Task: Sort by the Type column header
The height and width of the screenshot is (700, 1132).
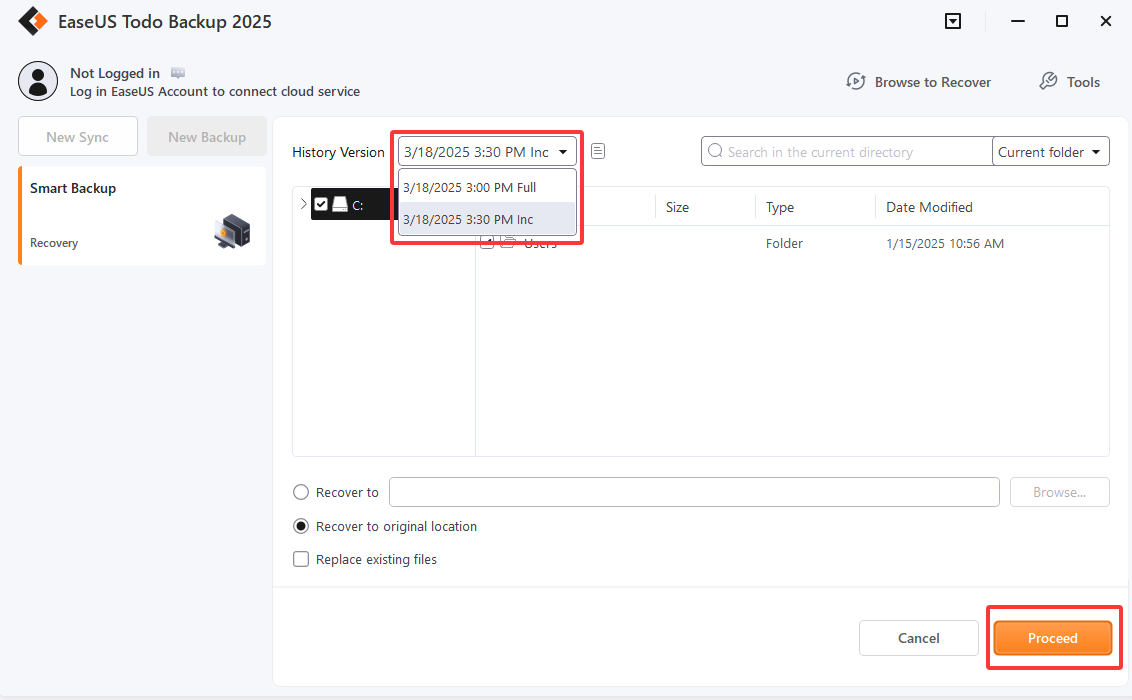Action: pos(780,207)
